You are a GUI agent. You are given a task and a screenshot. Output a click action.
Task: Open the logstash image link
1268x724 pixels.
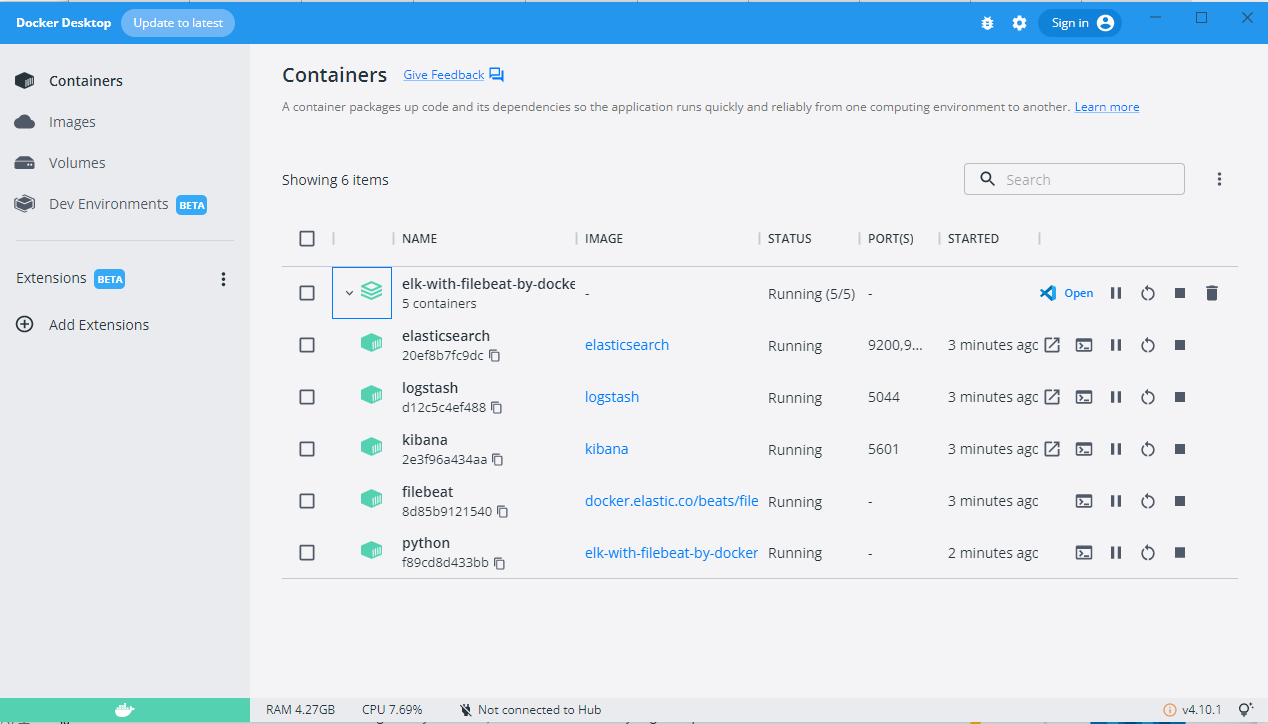(x=612, y=397)
